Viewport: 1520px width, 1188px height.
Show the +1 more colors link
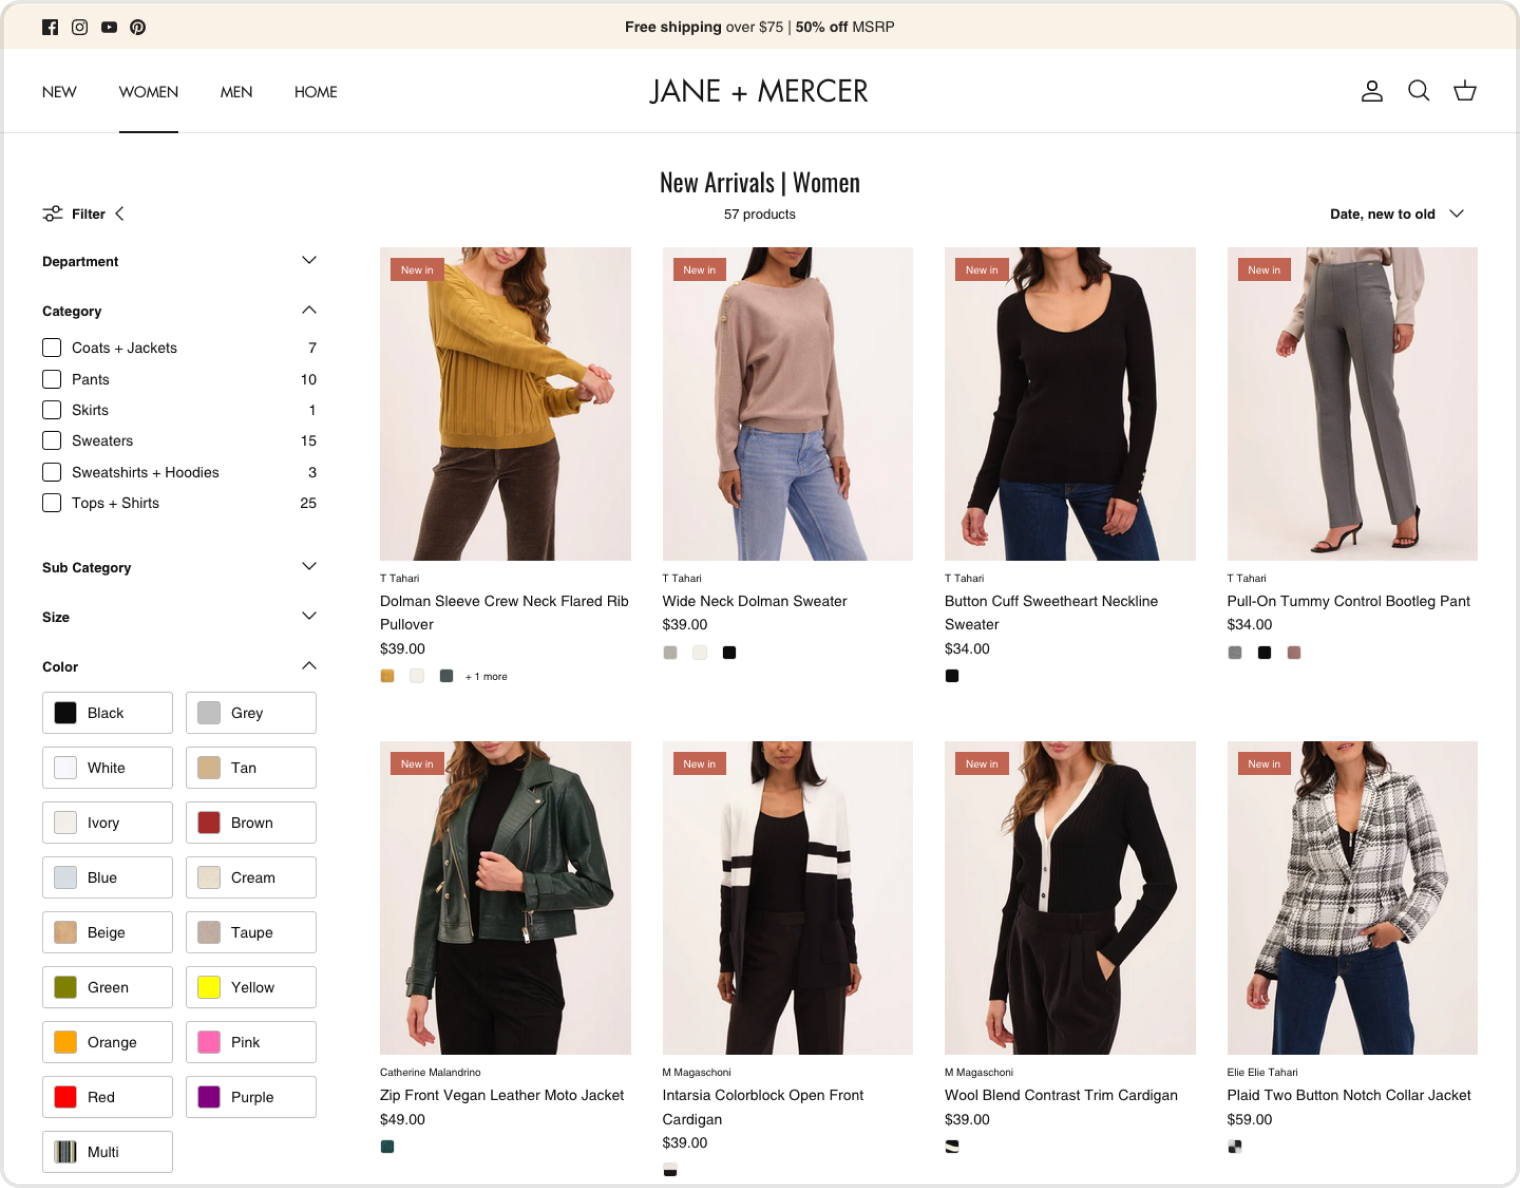[486, 677]
